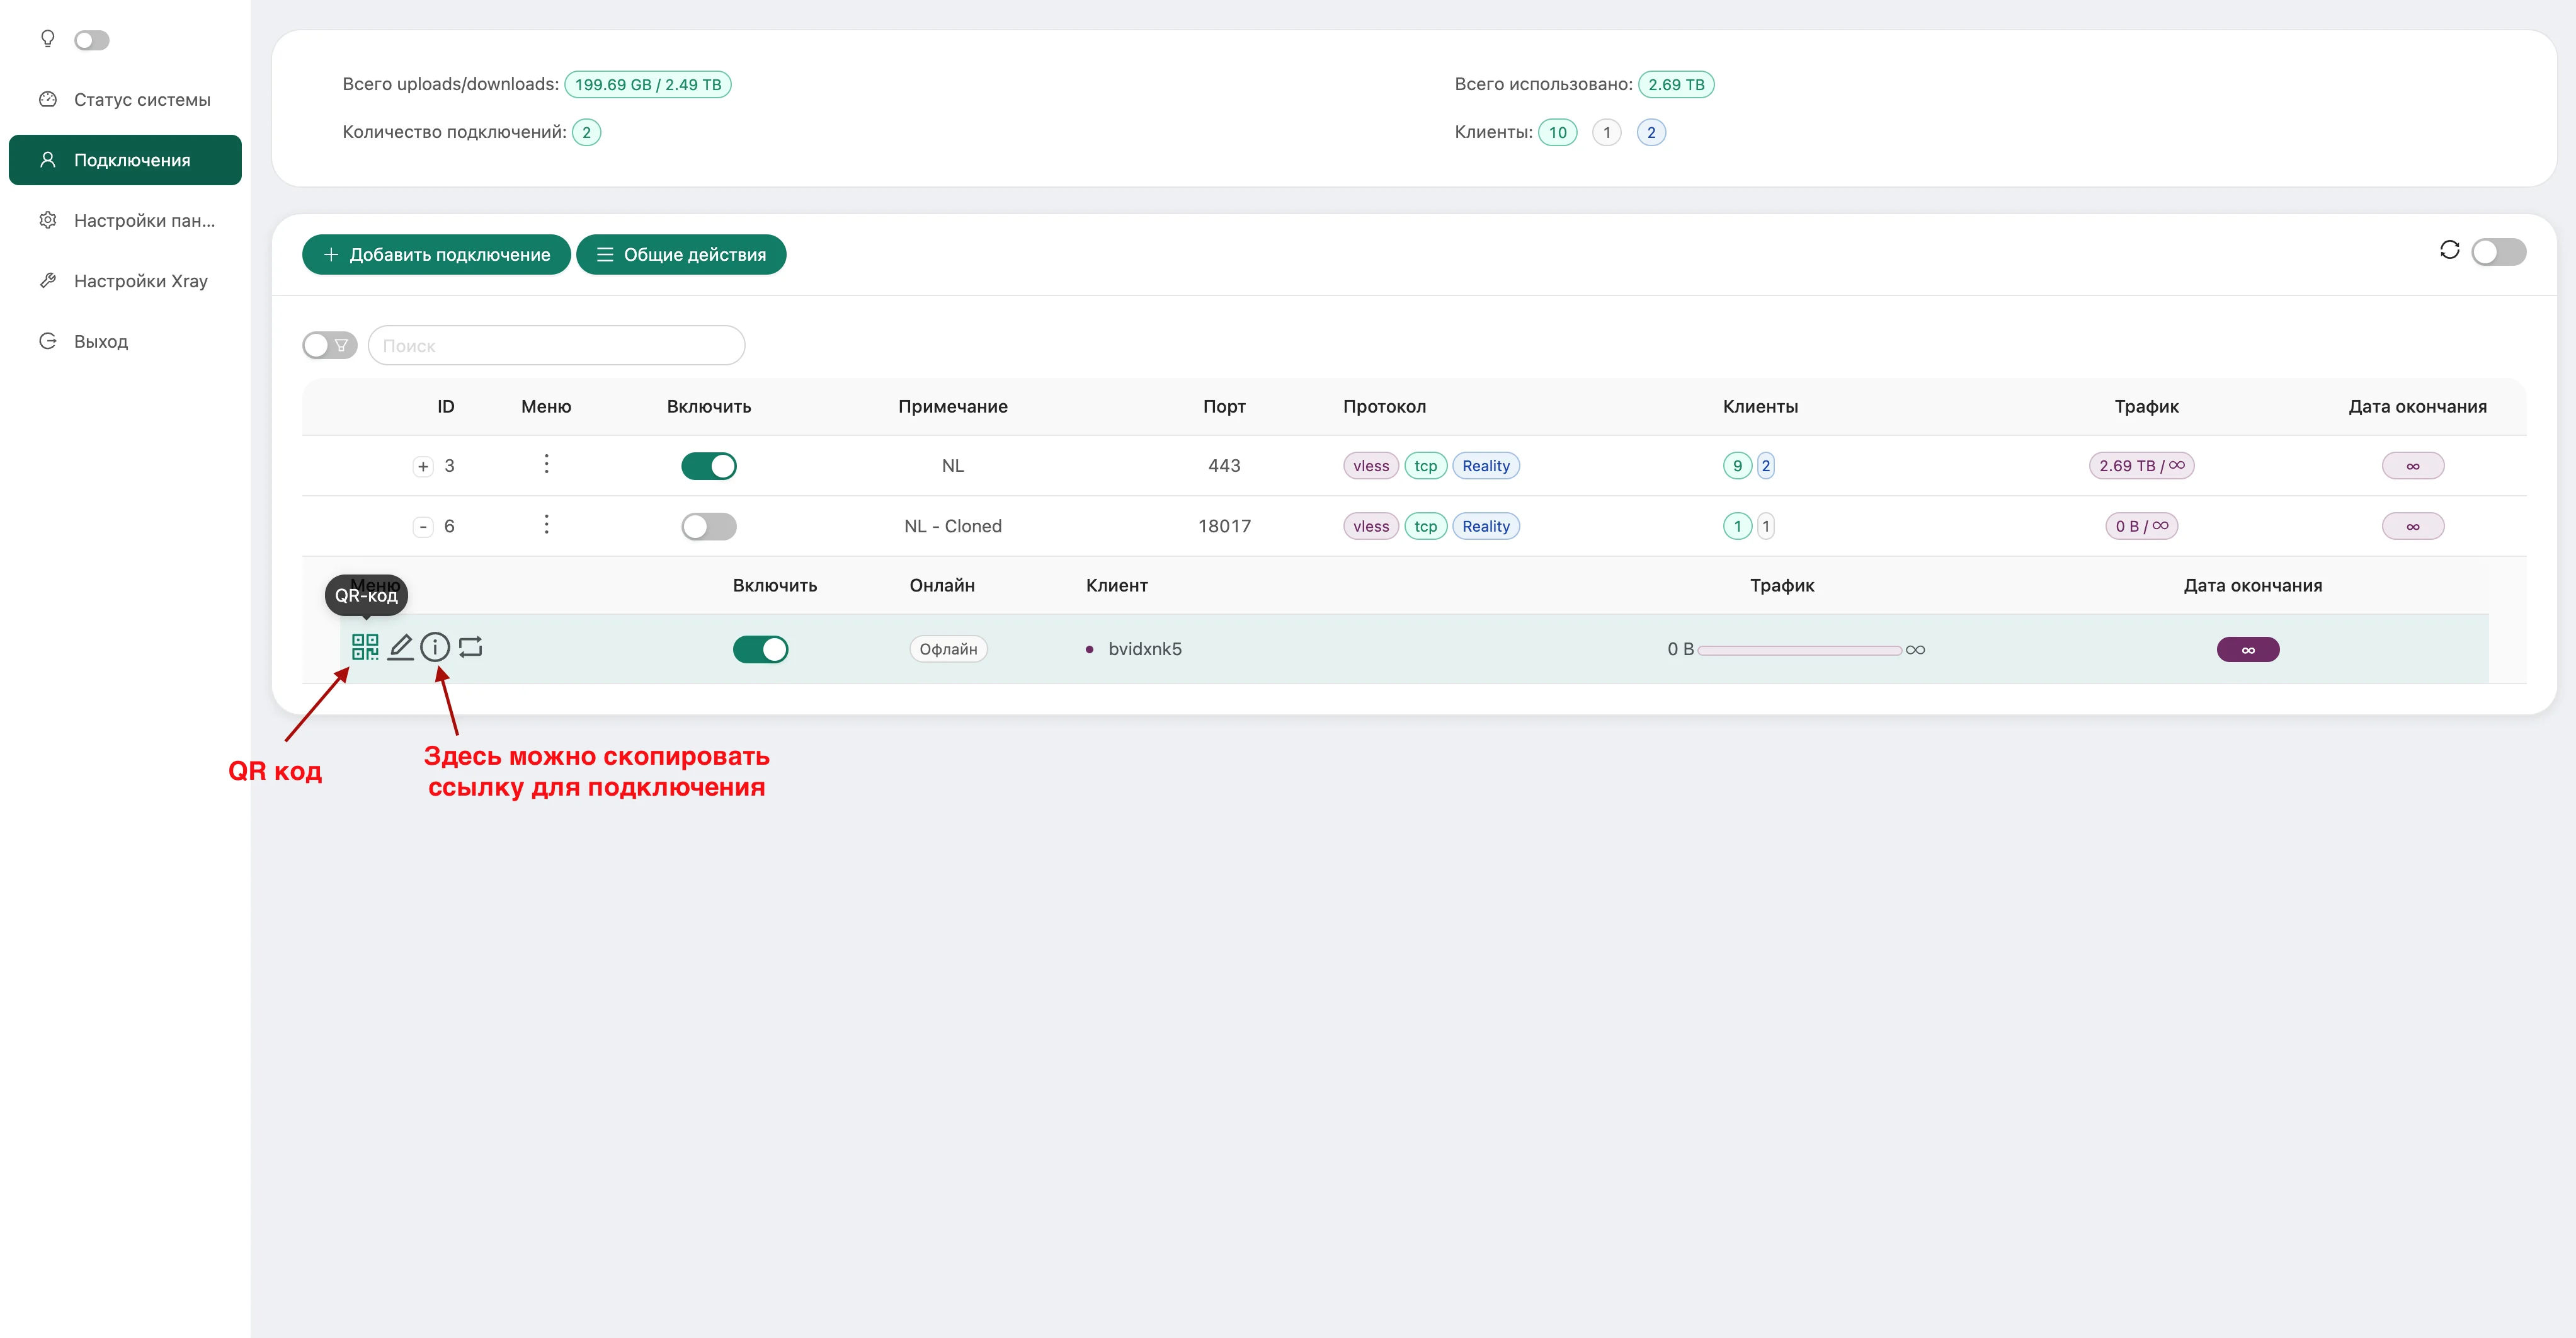
Task: Click Выход to log out
Action: pos(100,341)
